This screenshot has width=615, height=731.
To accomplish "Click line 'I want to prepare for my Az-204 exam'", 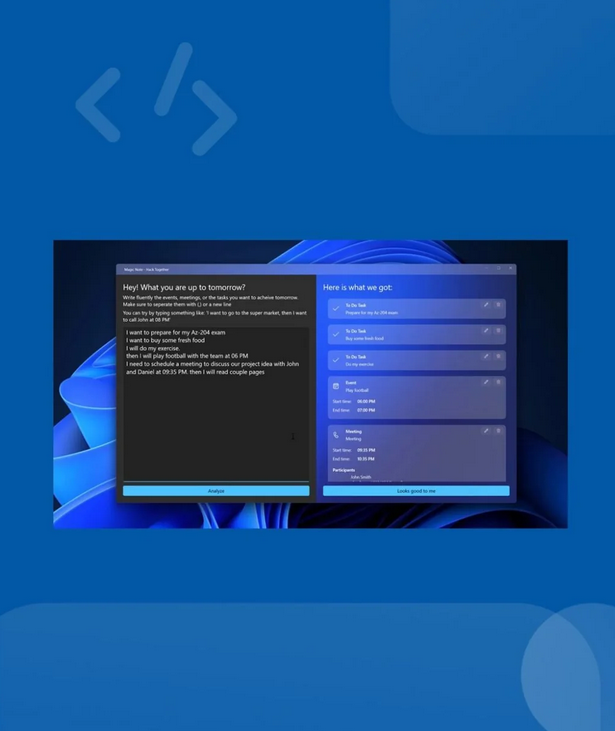I will click(176, 332).
